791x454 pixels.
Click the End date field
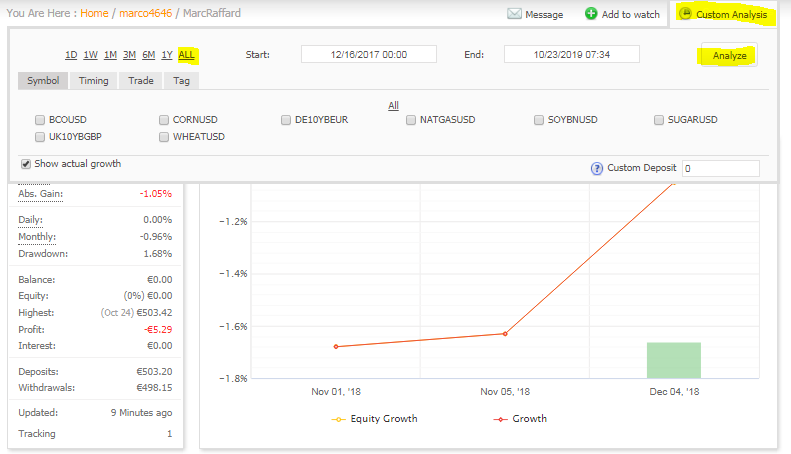(x=571, y=55)
